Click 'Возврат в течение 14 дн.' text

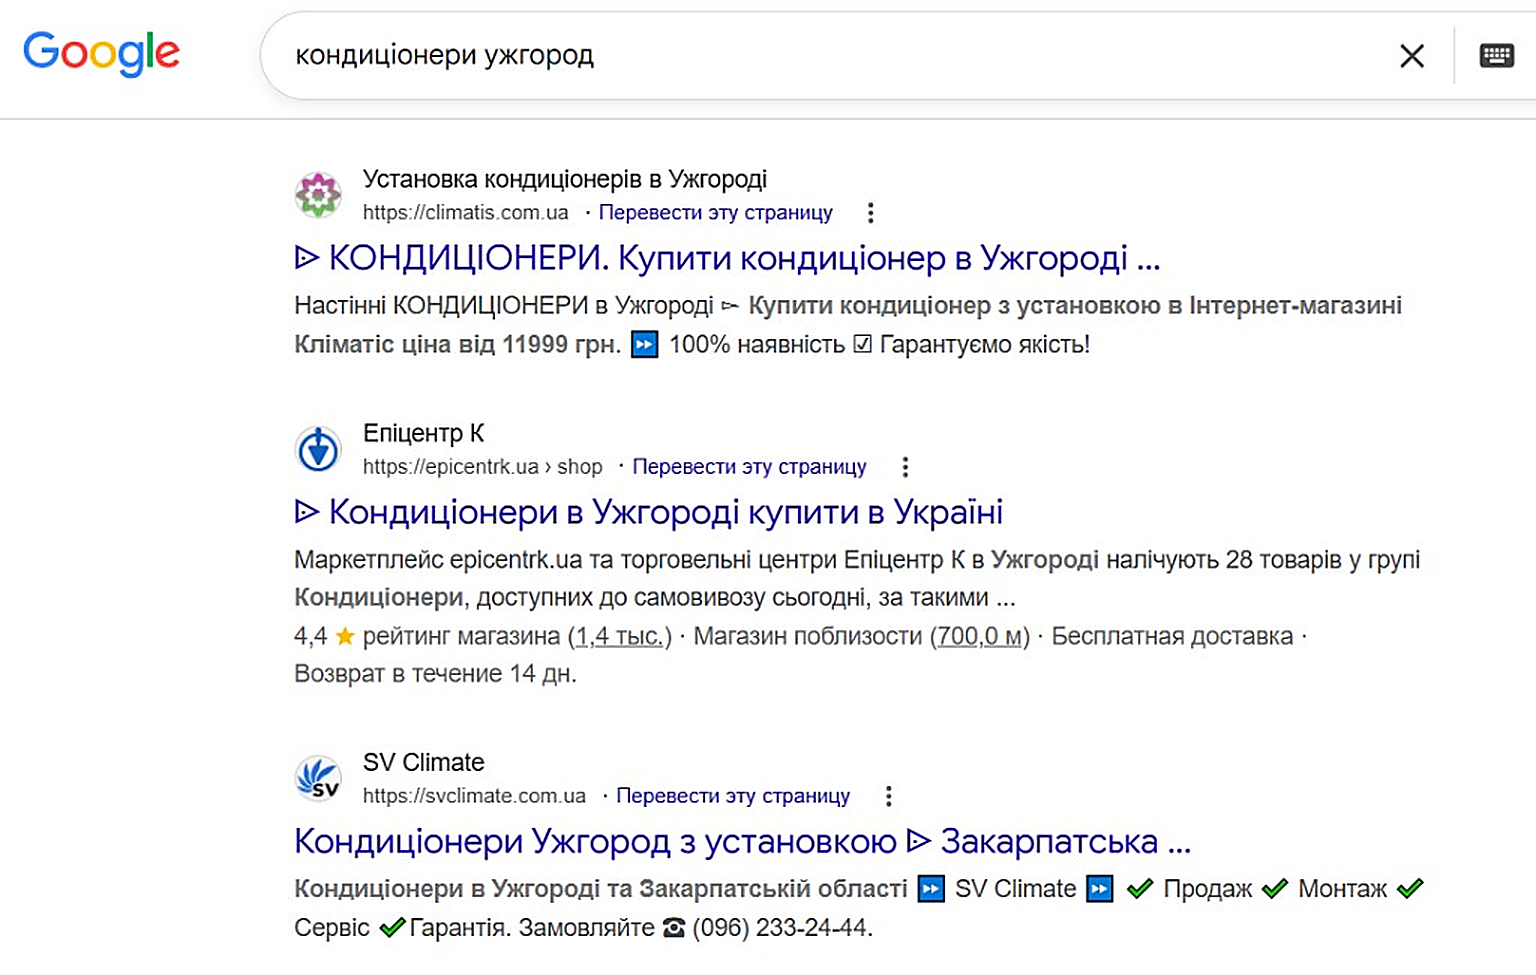point(435,674)
